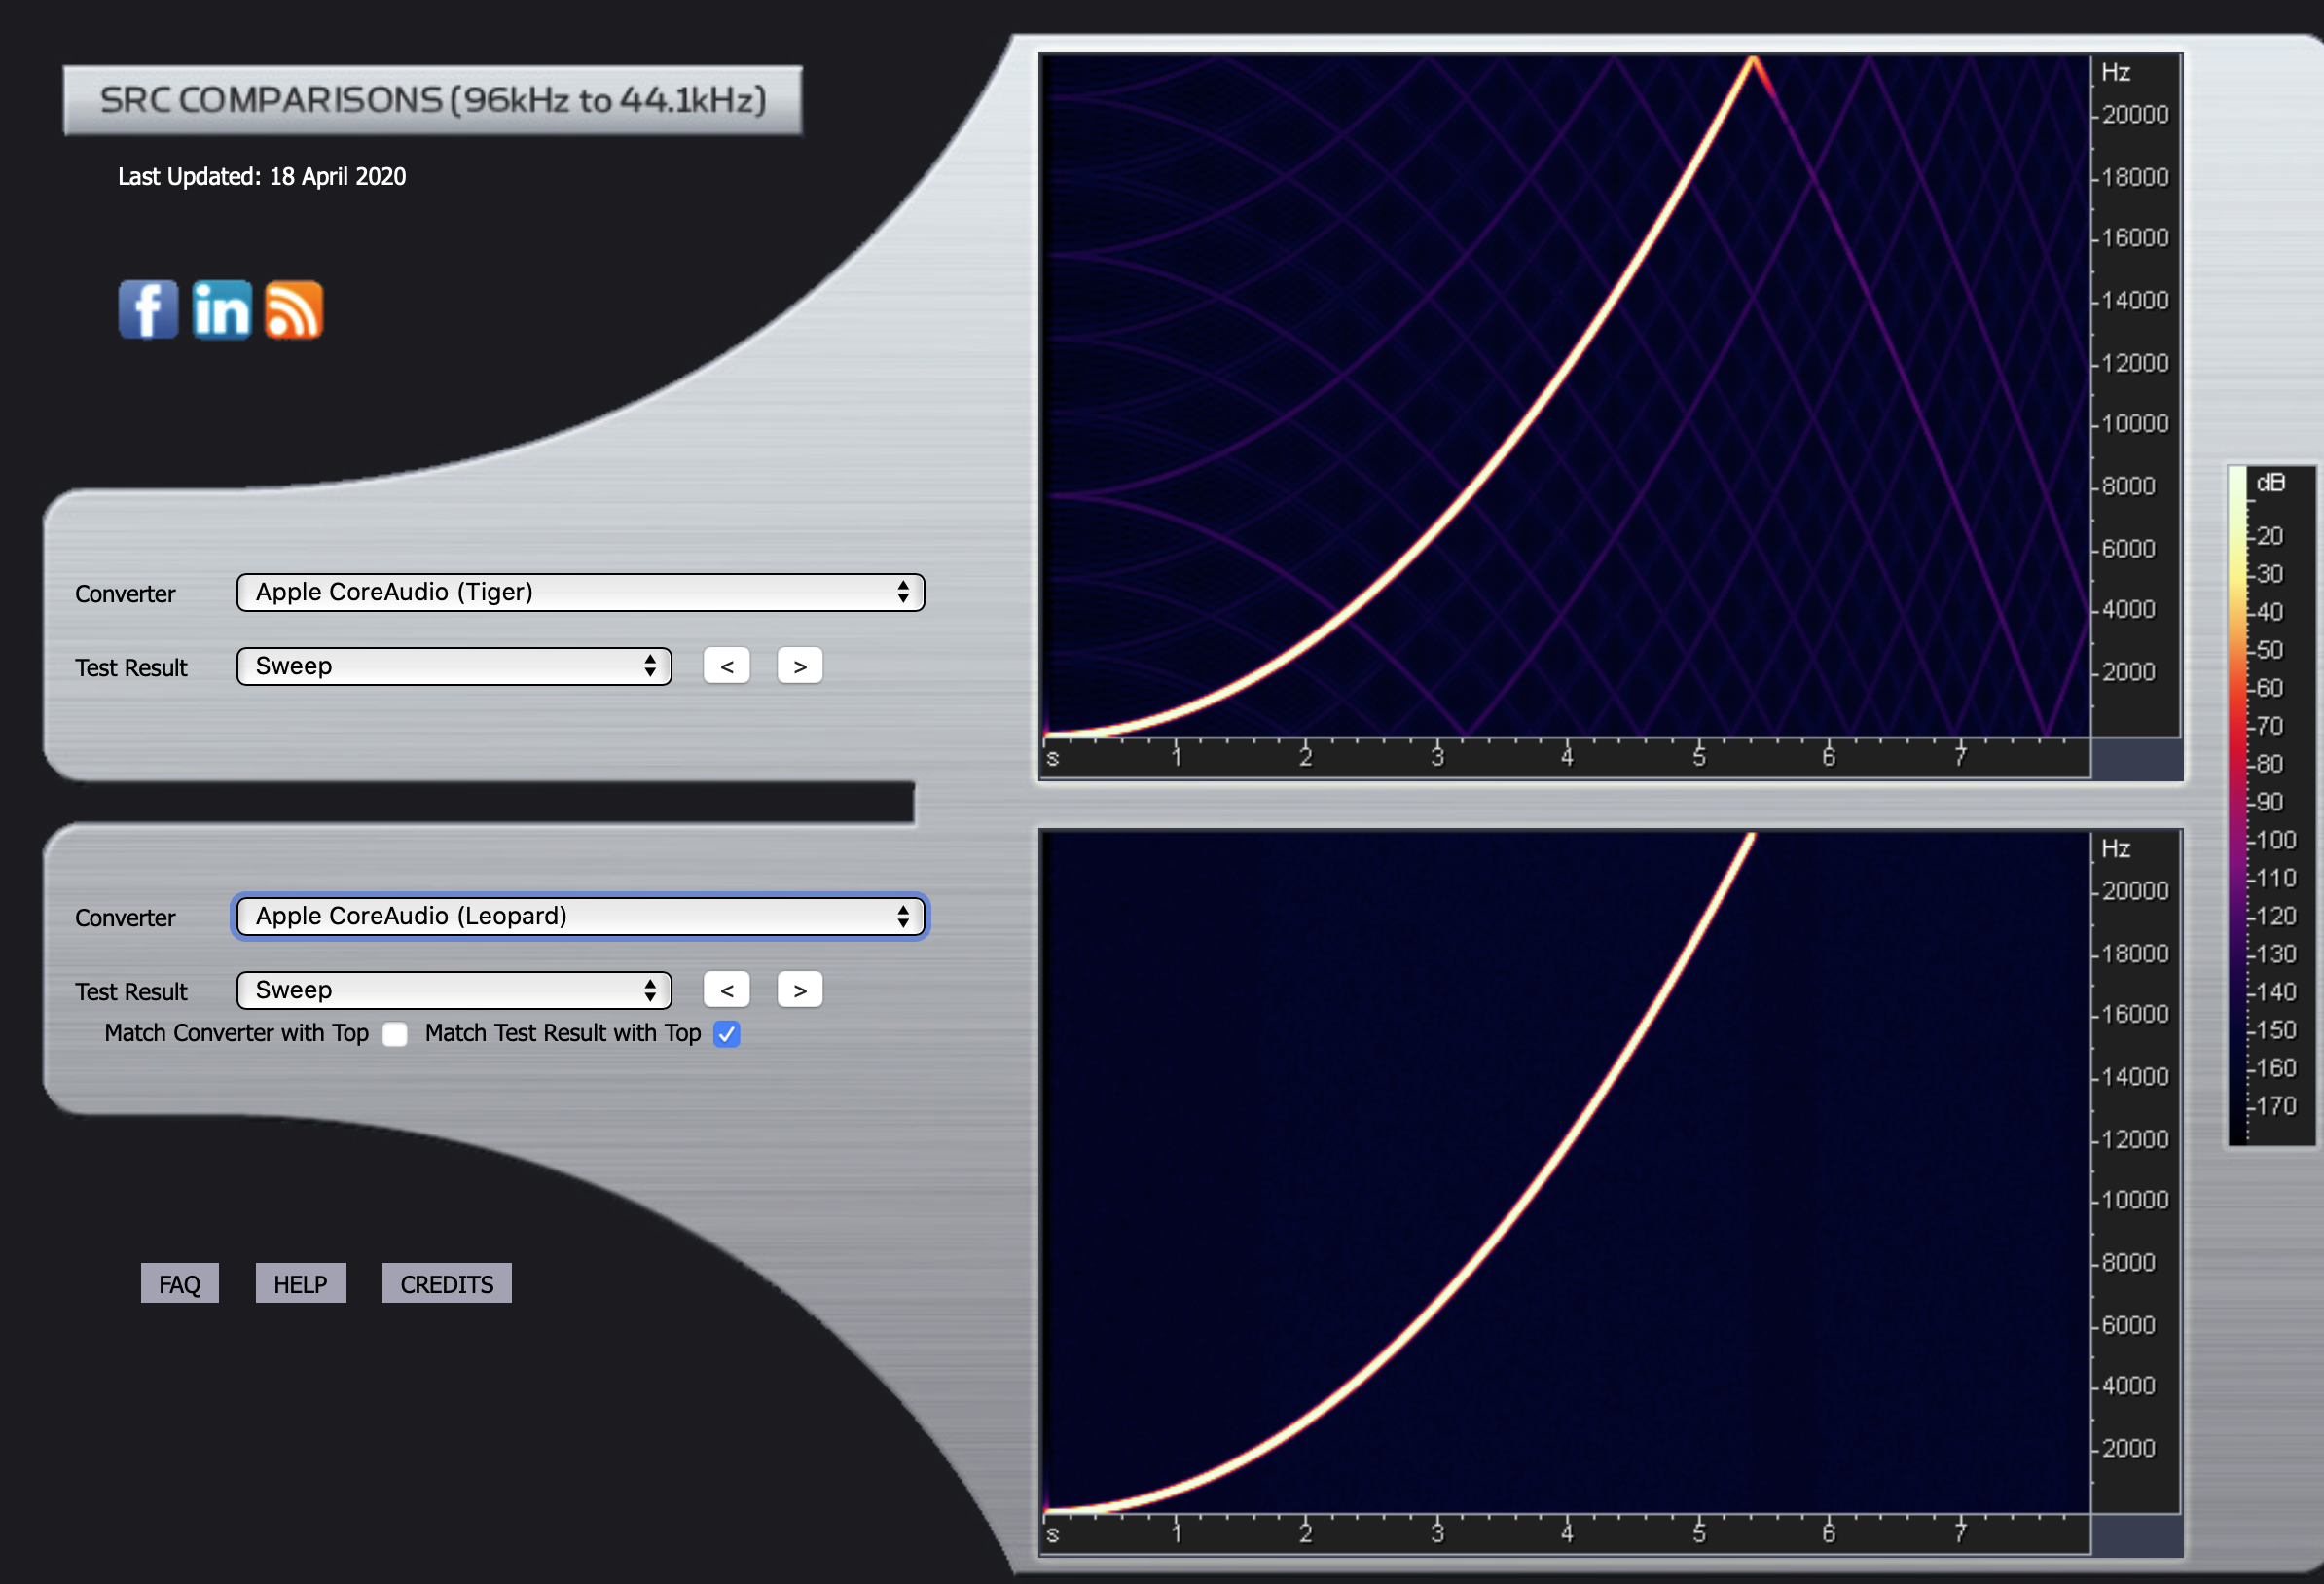The image size is (2324, 1584).
Task: Enable Match Converter with Top checkbox
Action: pyautogui.click(x=395, y=1034)
